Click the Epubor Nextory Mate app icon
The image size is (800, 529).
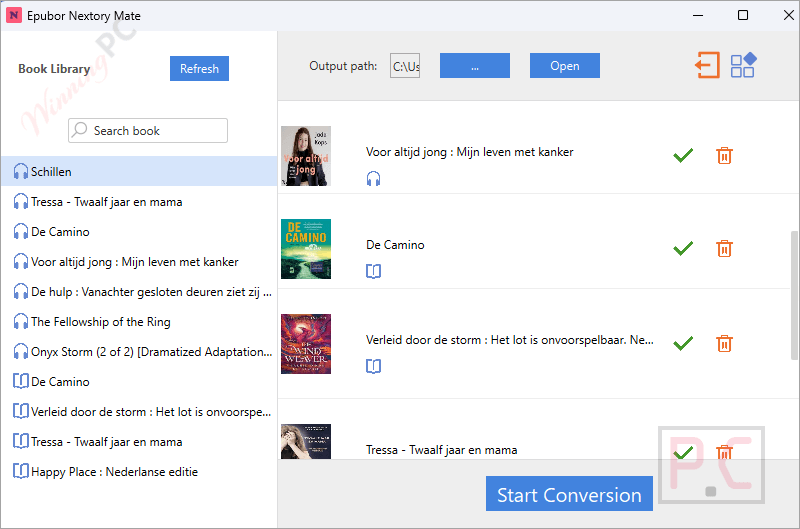click(14, 15)
